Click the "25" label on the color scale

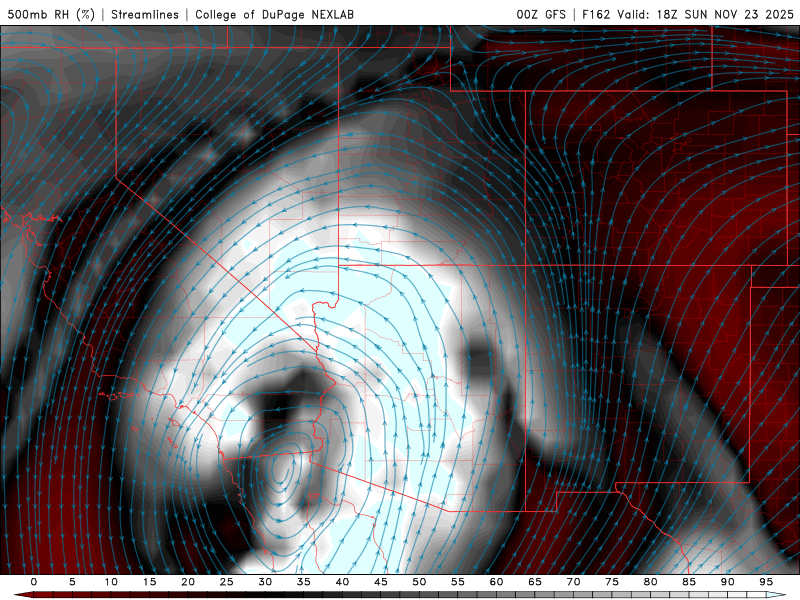point(226,582)
